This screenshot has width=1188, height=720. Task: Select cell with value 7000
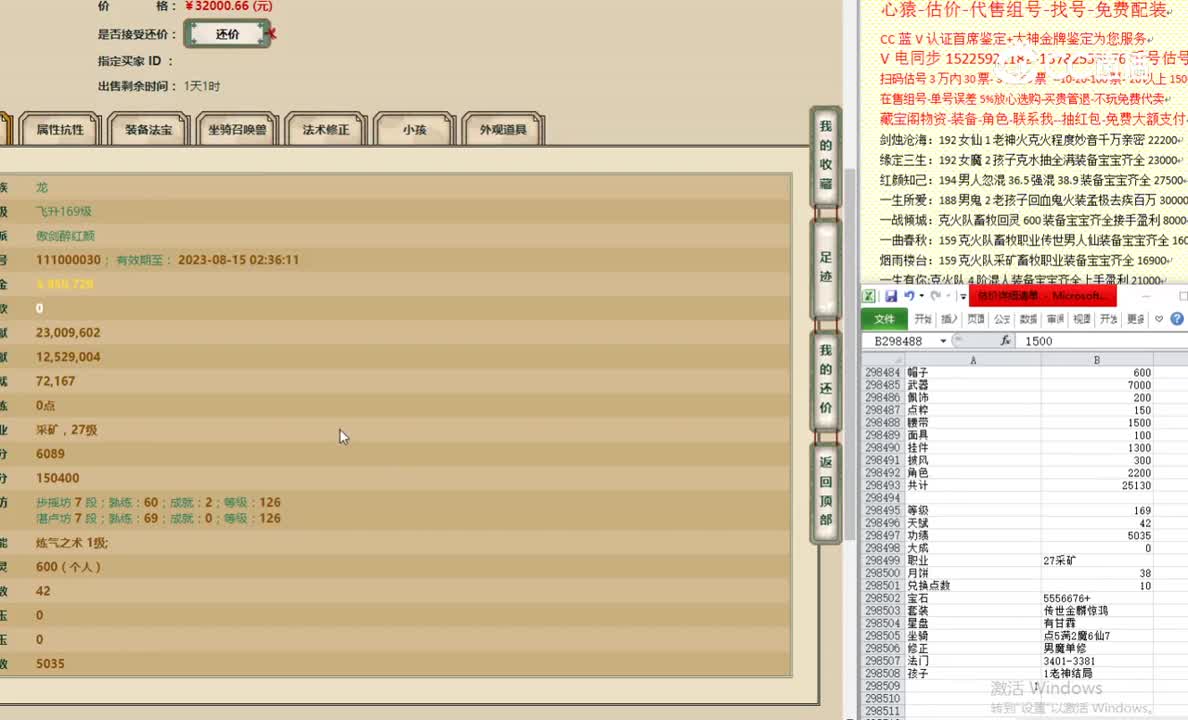[x=1097, y=385]
